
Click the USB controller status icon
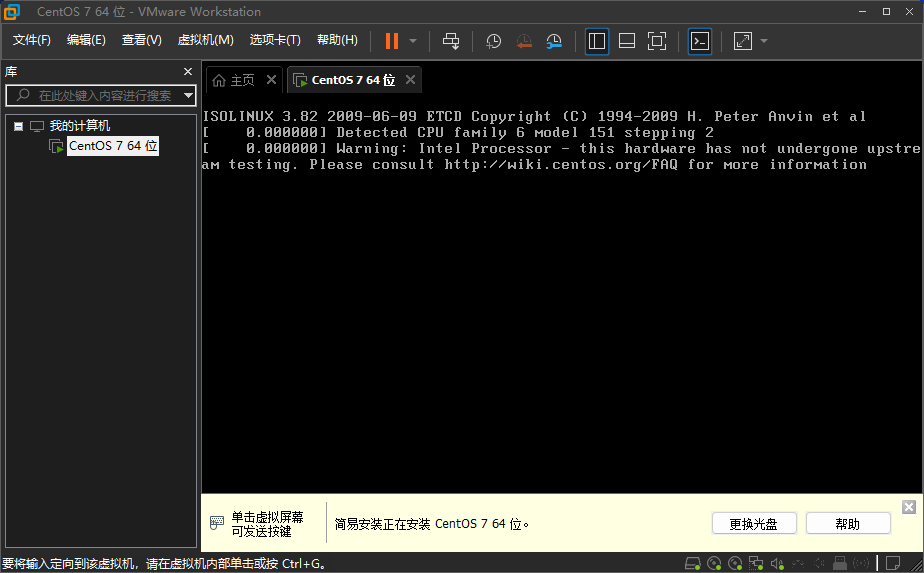840,564
